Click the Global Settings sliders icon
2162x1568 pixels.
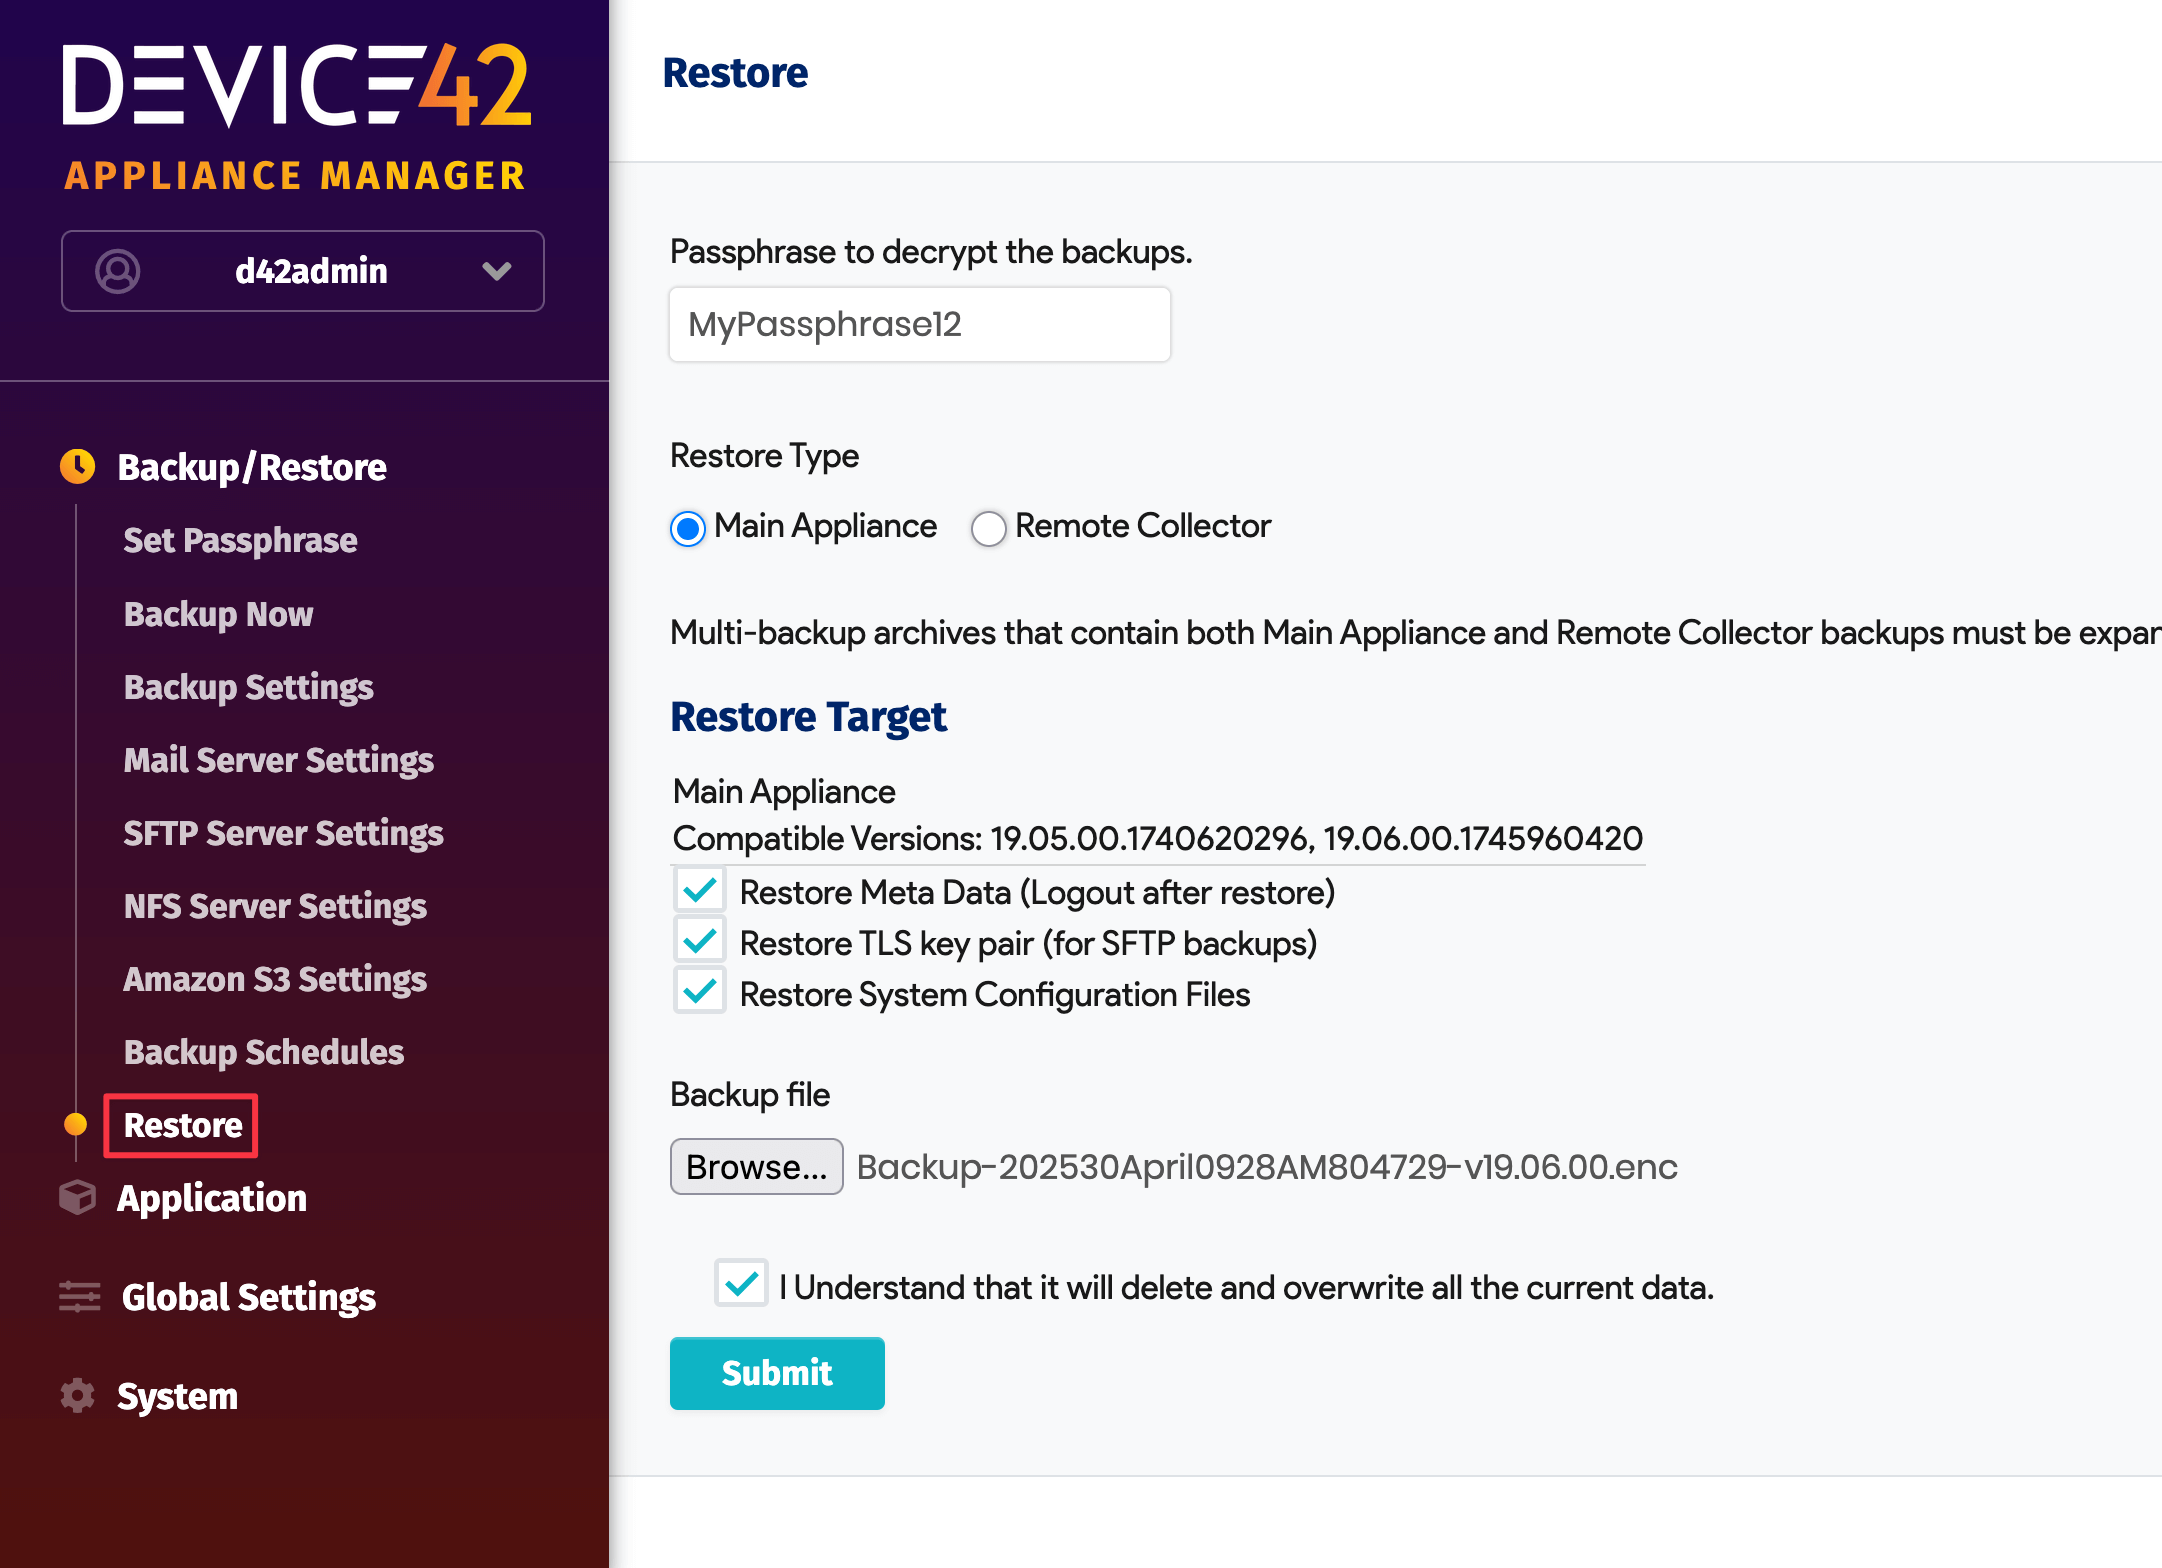(x=80, y=1296)
